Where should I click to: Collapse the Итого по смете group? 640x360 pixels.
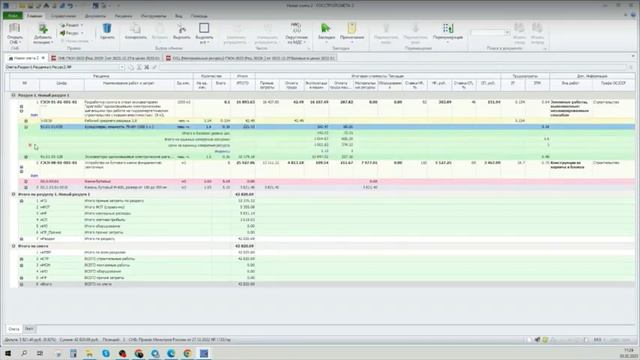coord(13,246)
